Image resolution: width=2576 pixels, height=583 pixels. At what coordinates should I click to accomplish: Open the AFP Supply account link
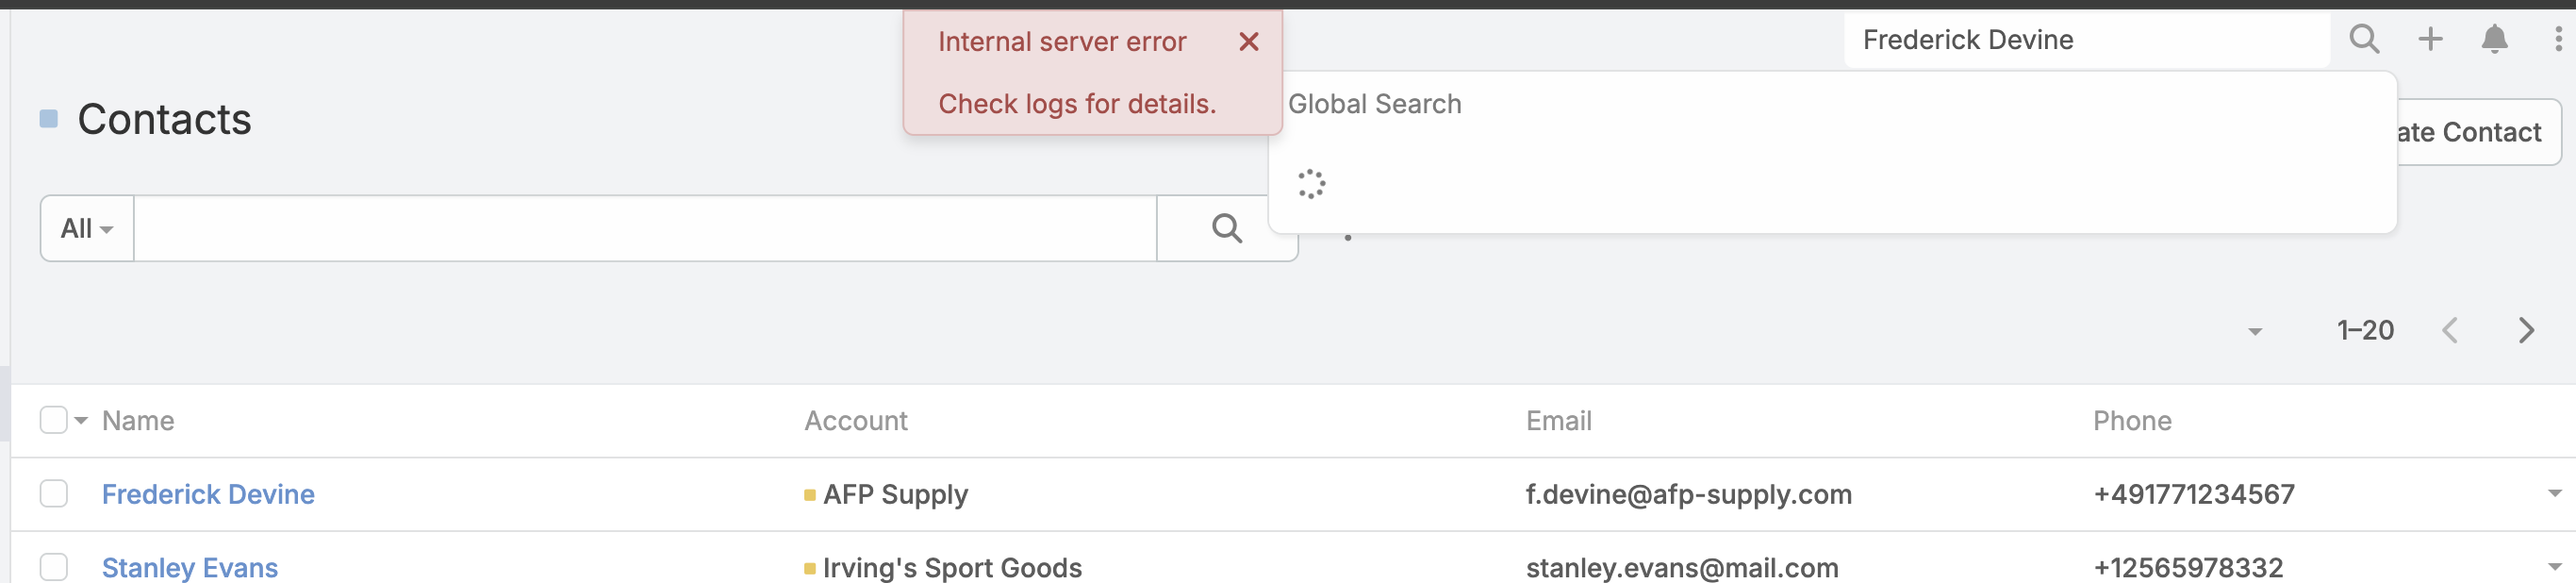(x=895, y=494)
